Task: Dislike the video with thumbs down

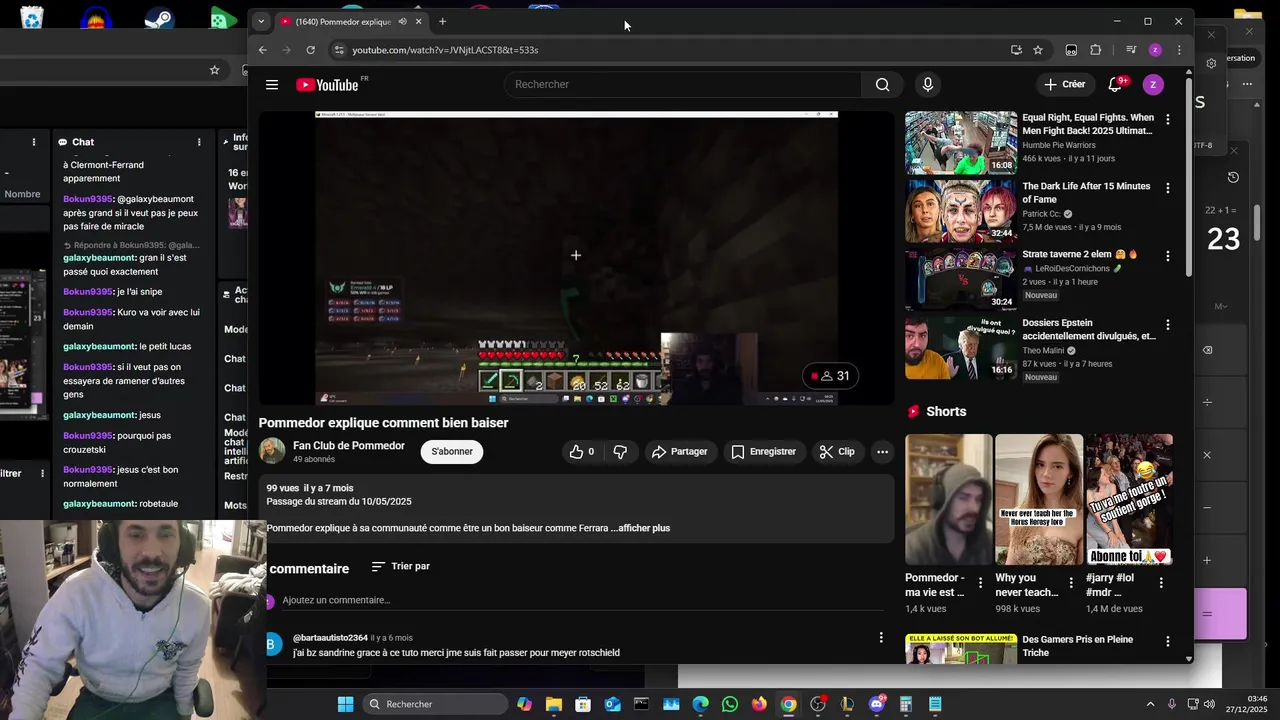Action: pos(620,452)
